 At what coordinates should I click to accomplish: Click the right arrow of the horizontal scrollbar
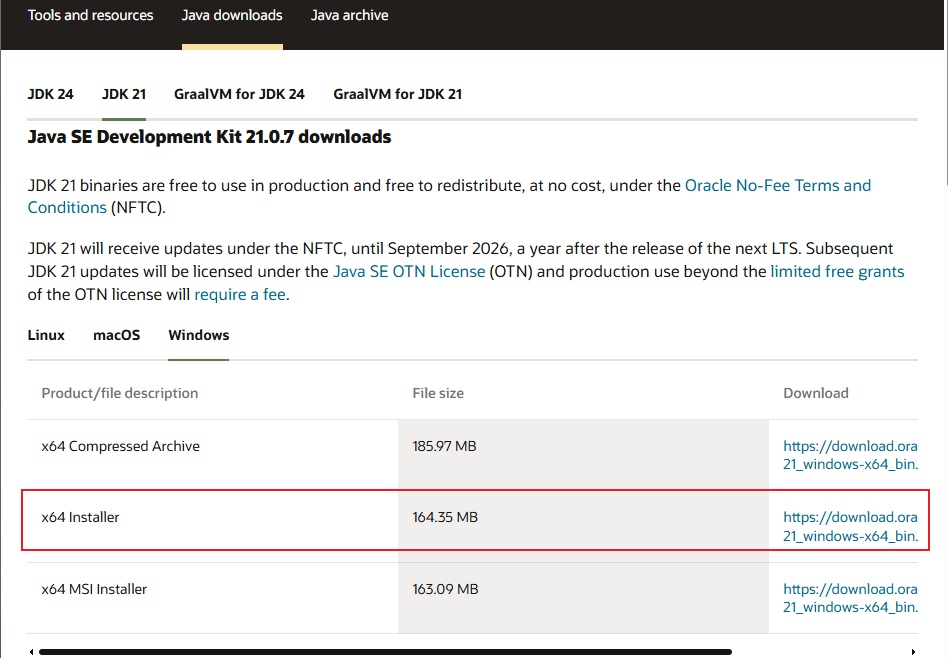click(x=913, y=652)
